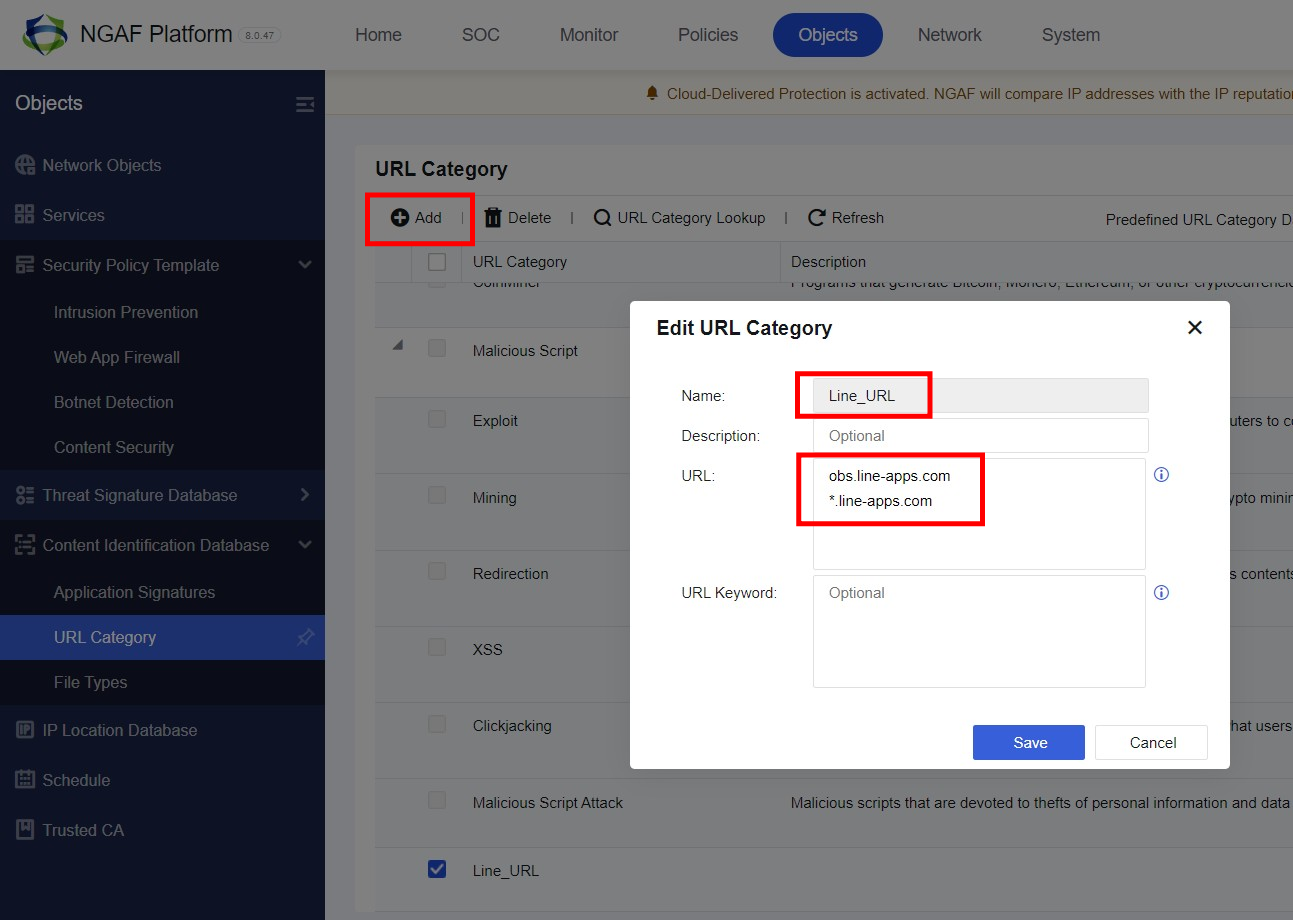Save the URL category changes
This screenshot has width=1293, height=920.
pos(1029,742)
